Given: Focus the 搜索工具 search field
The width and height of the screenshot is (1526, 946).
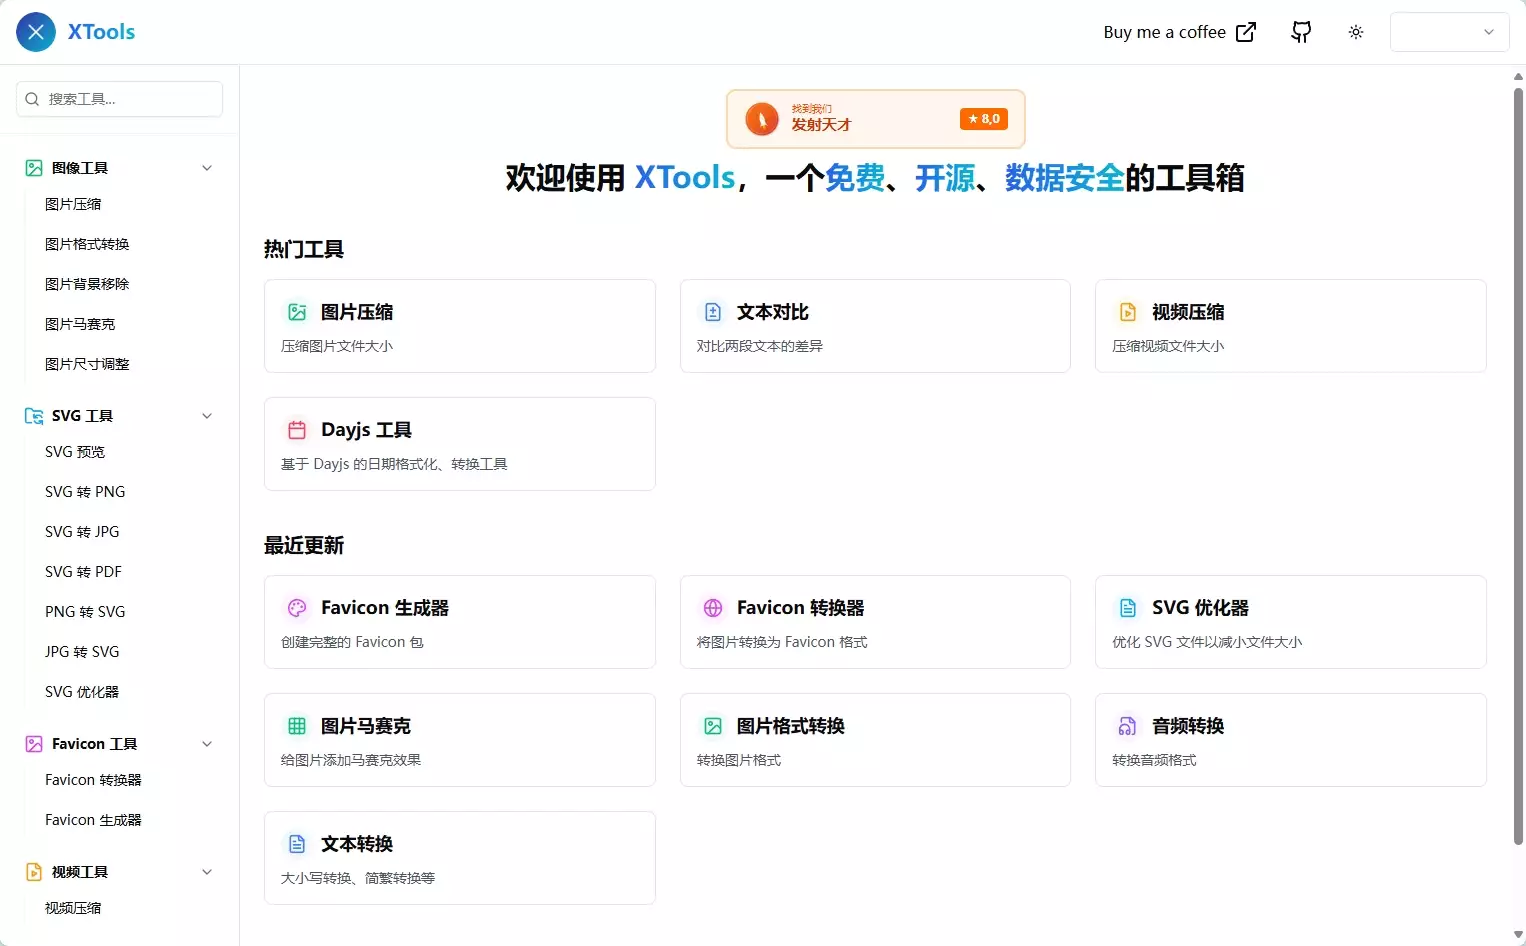Looking at the screenshot, I should click(120, 99).
